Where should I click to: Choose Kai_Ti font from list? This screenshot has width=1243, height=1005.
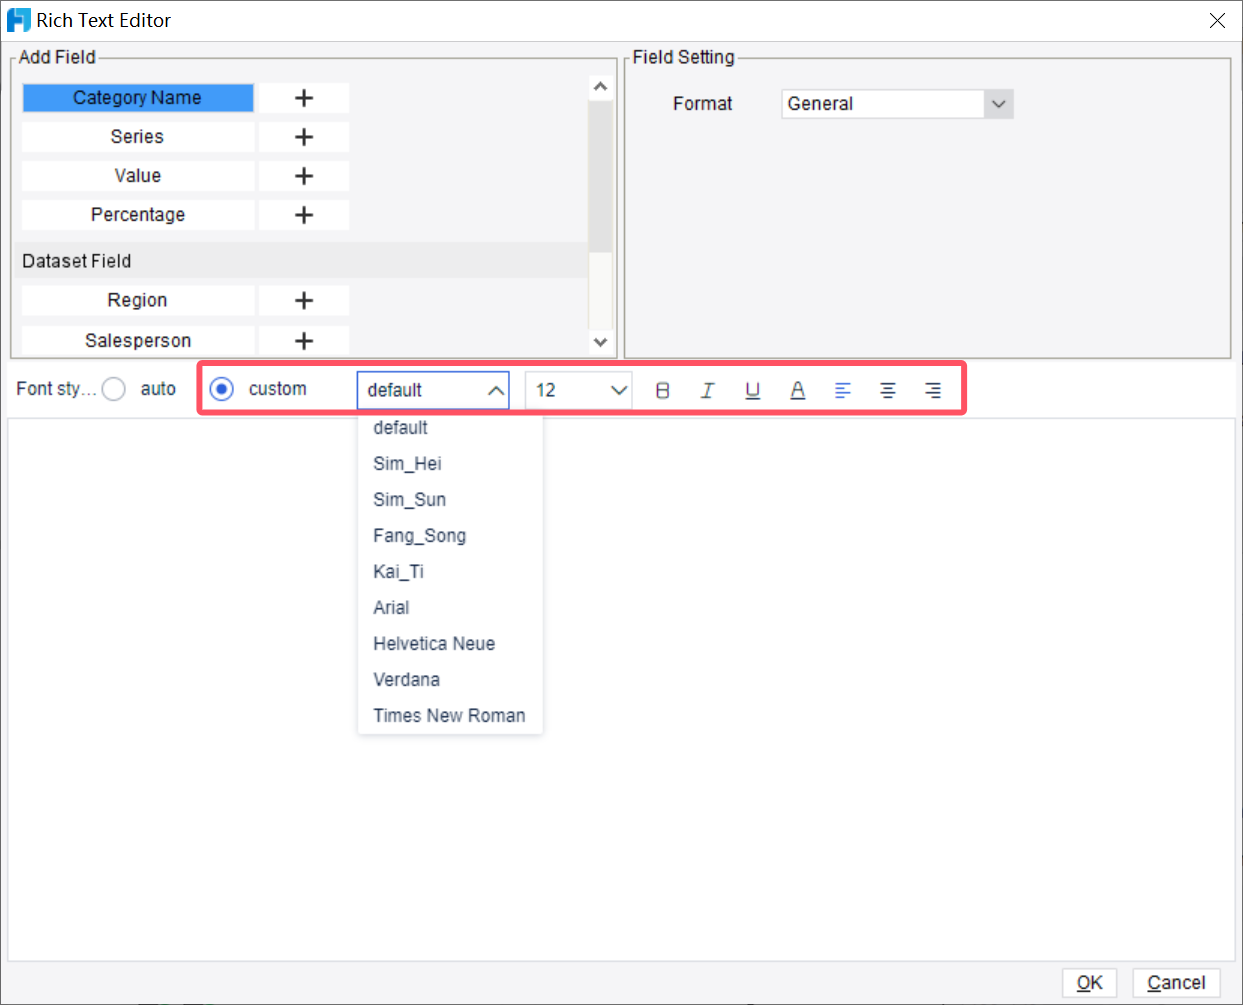tap(450, 572)
